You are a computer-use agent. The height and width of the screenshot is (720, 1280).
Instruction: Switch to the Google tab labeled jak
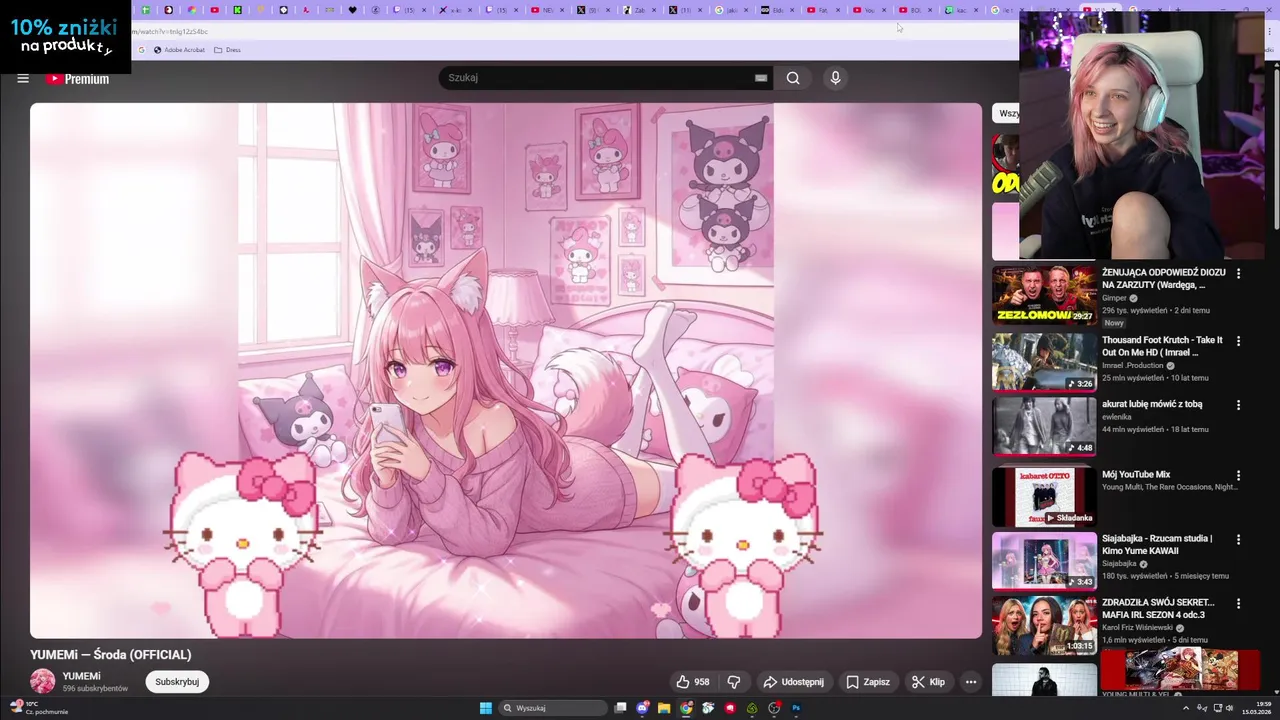coord(730,10)
